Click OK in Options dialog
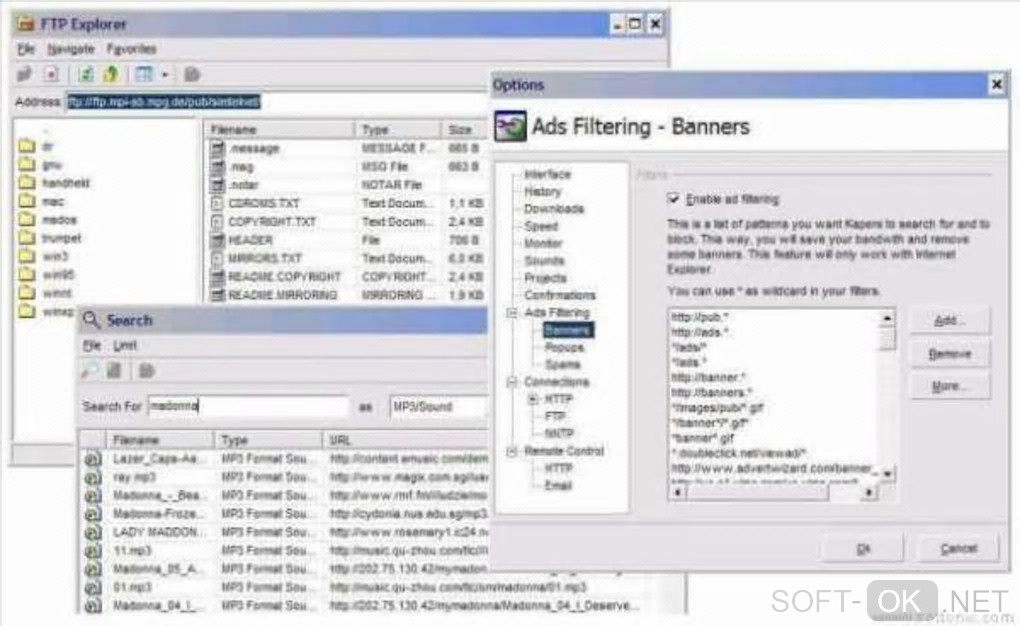This screenshot has width=1020, height=626. [x=863, y=549]
